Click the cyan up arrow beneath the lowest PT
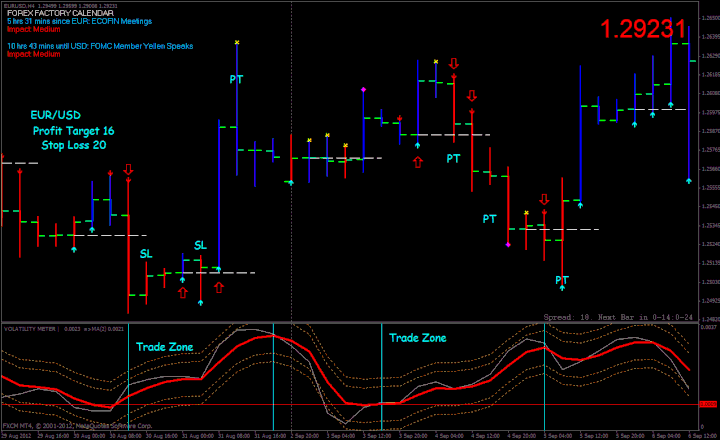Screen dimensions: 720x440 562,288
